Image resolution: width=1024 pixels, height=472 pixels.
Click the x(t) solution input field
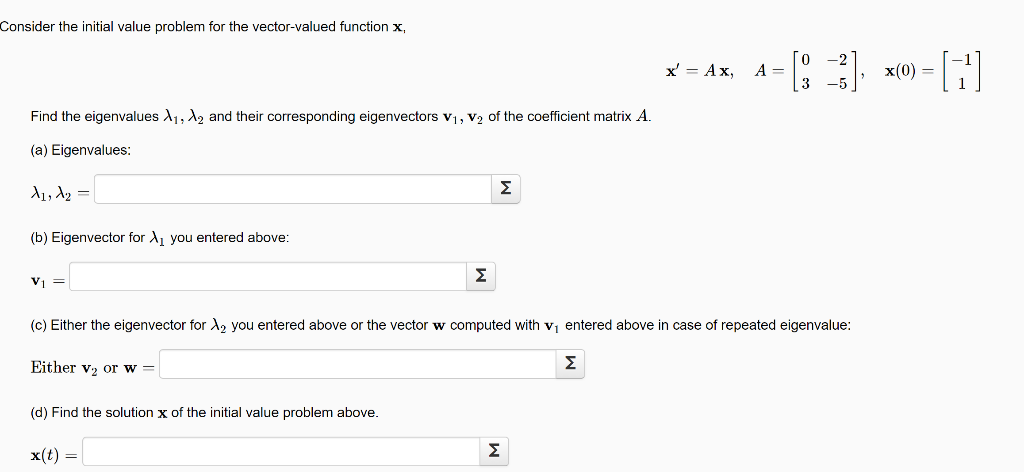point(280,453)
